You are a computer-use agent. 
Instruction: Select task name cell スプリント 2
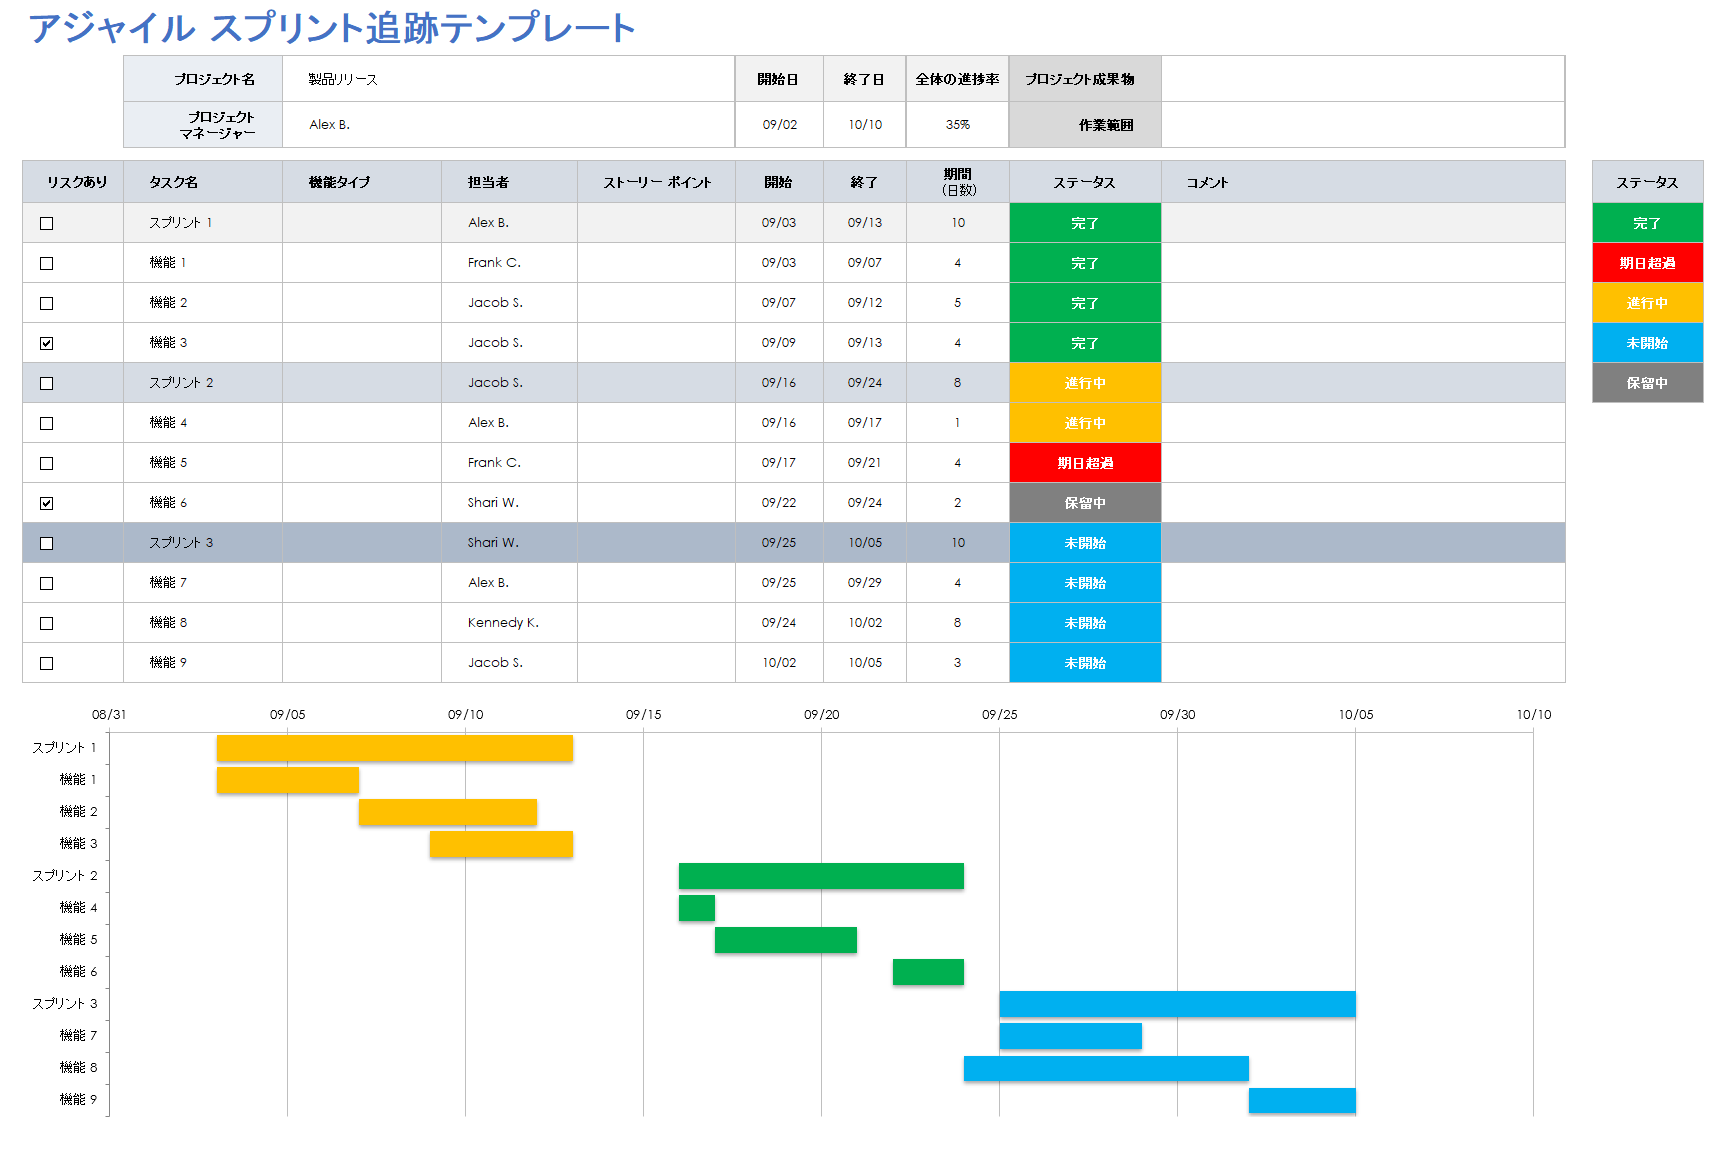[202, 383]
